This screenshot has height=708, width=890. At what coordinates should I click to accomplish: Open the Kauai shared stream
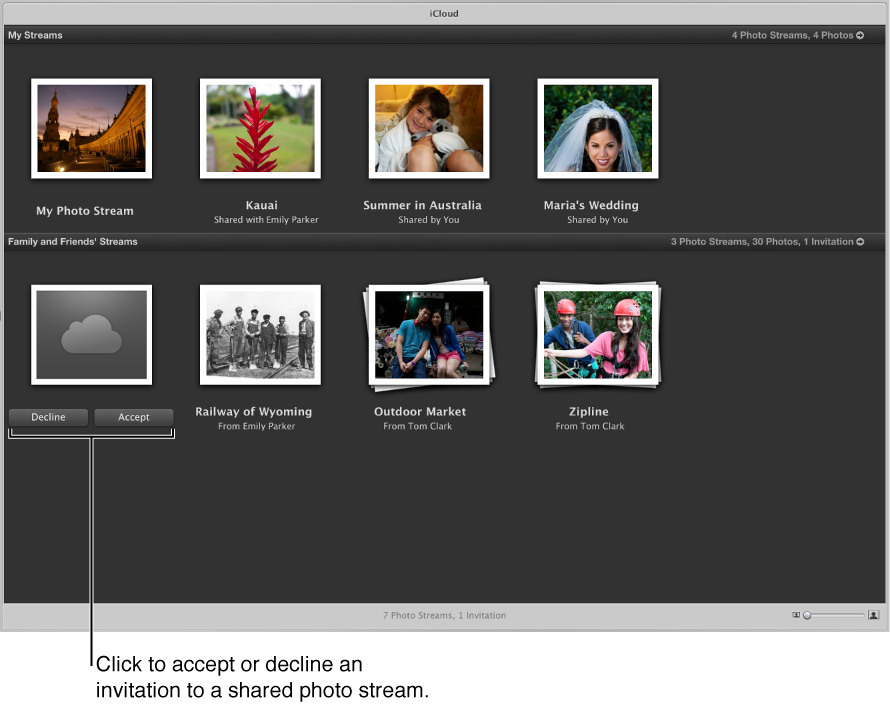(260, 128)
